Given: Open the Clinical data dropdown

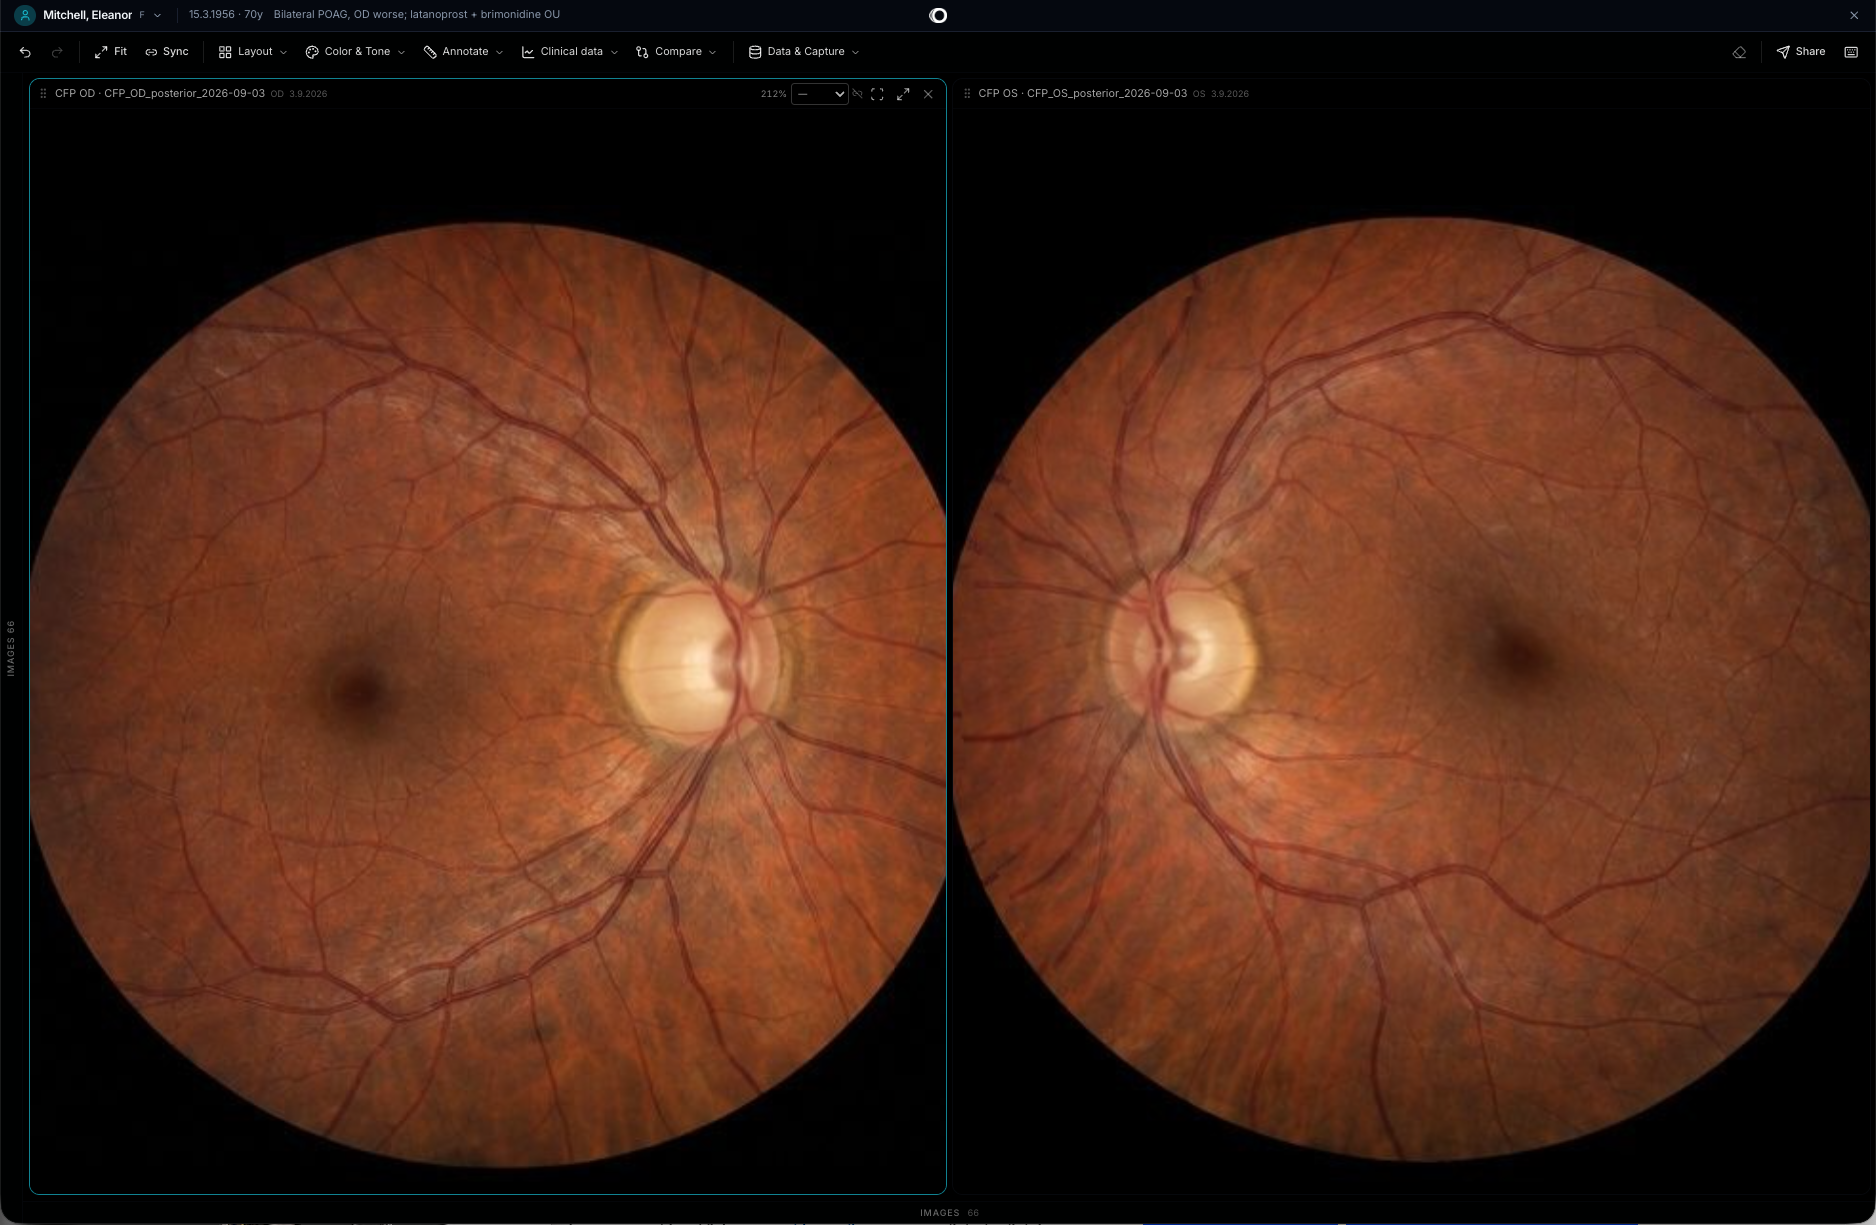Looking at the screenshot, I should [x=570, y=52].
